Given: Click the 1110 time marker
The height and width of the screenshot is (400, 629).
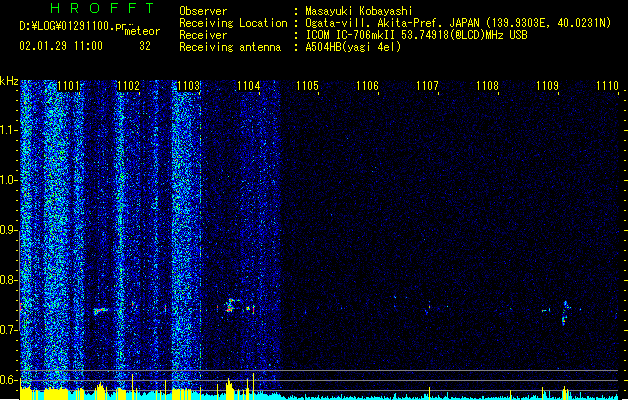Looking at the screenshot, I should pyautogui.click(x=607, y=86).
